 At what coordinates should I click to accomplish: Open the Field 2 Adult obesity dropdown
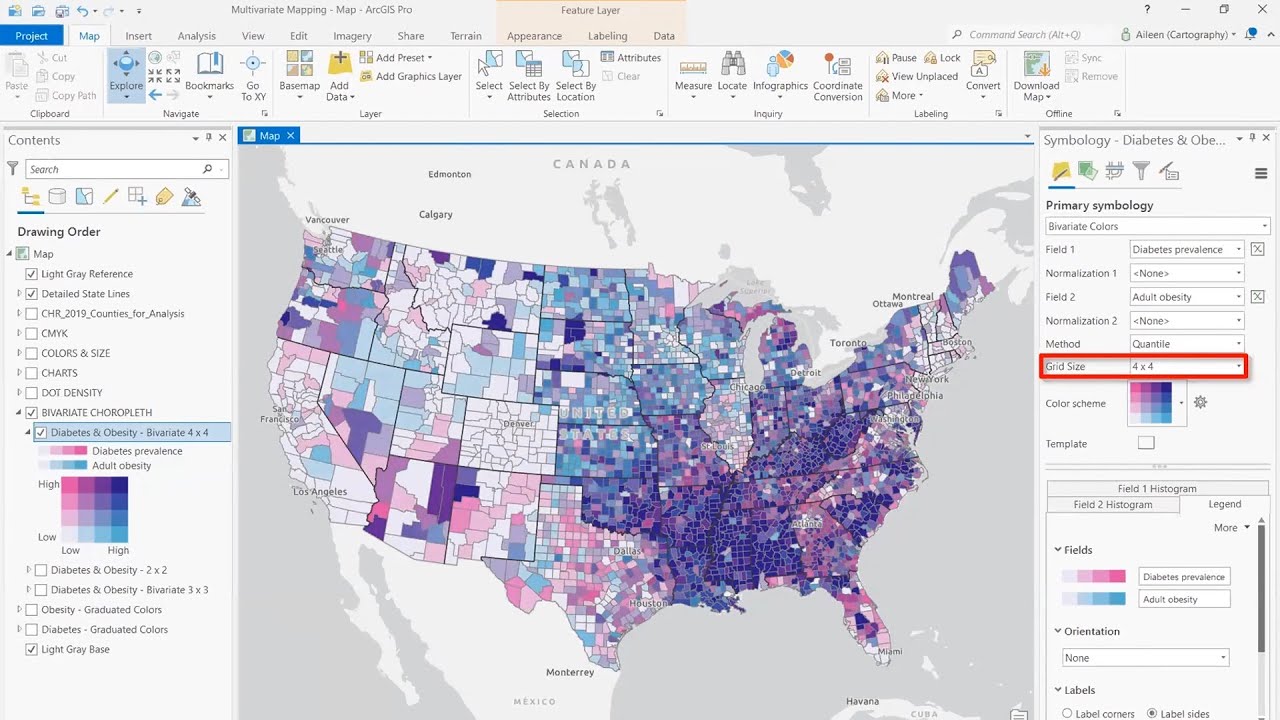coord(1187,297)
